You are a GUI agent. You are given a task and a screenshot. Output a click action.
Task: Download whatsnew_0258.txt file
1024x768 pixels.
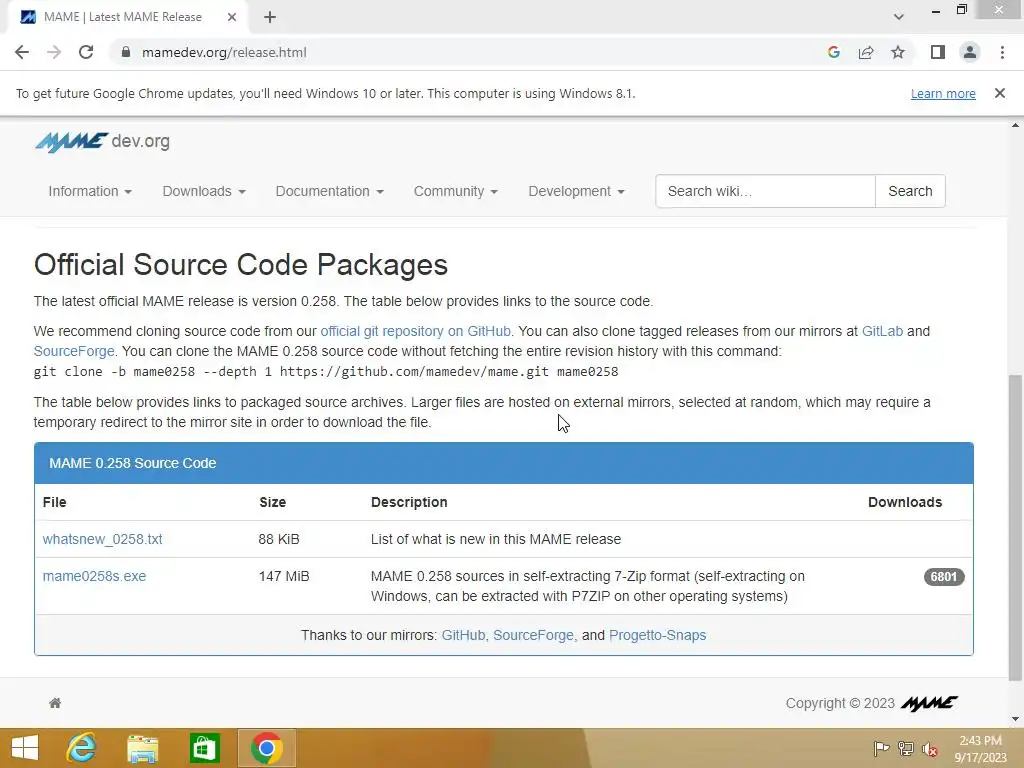click(x=103, y=539)
